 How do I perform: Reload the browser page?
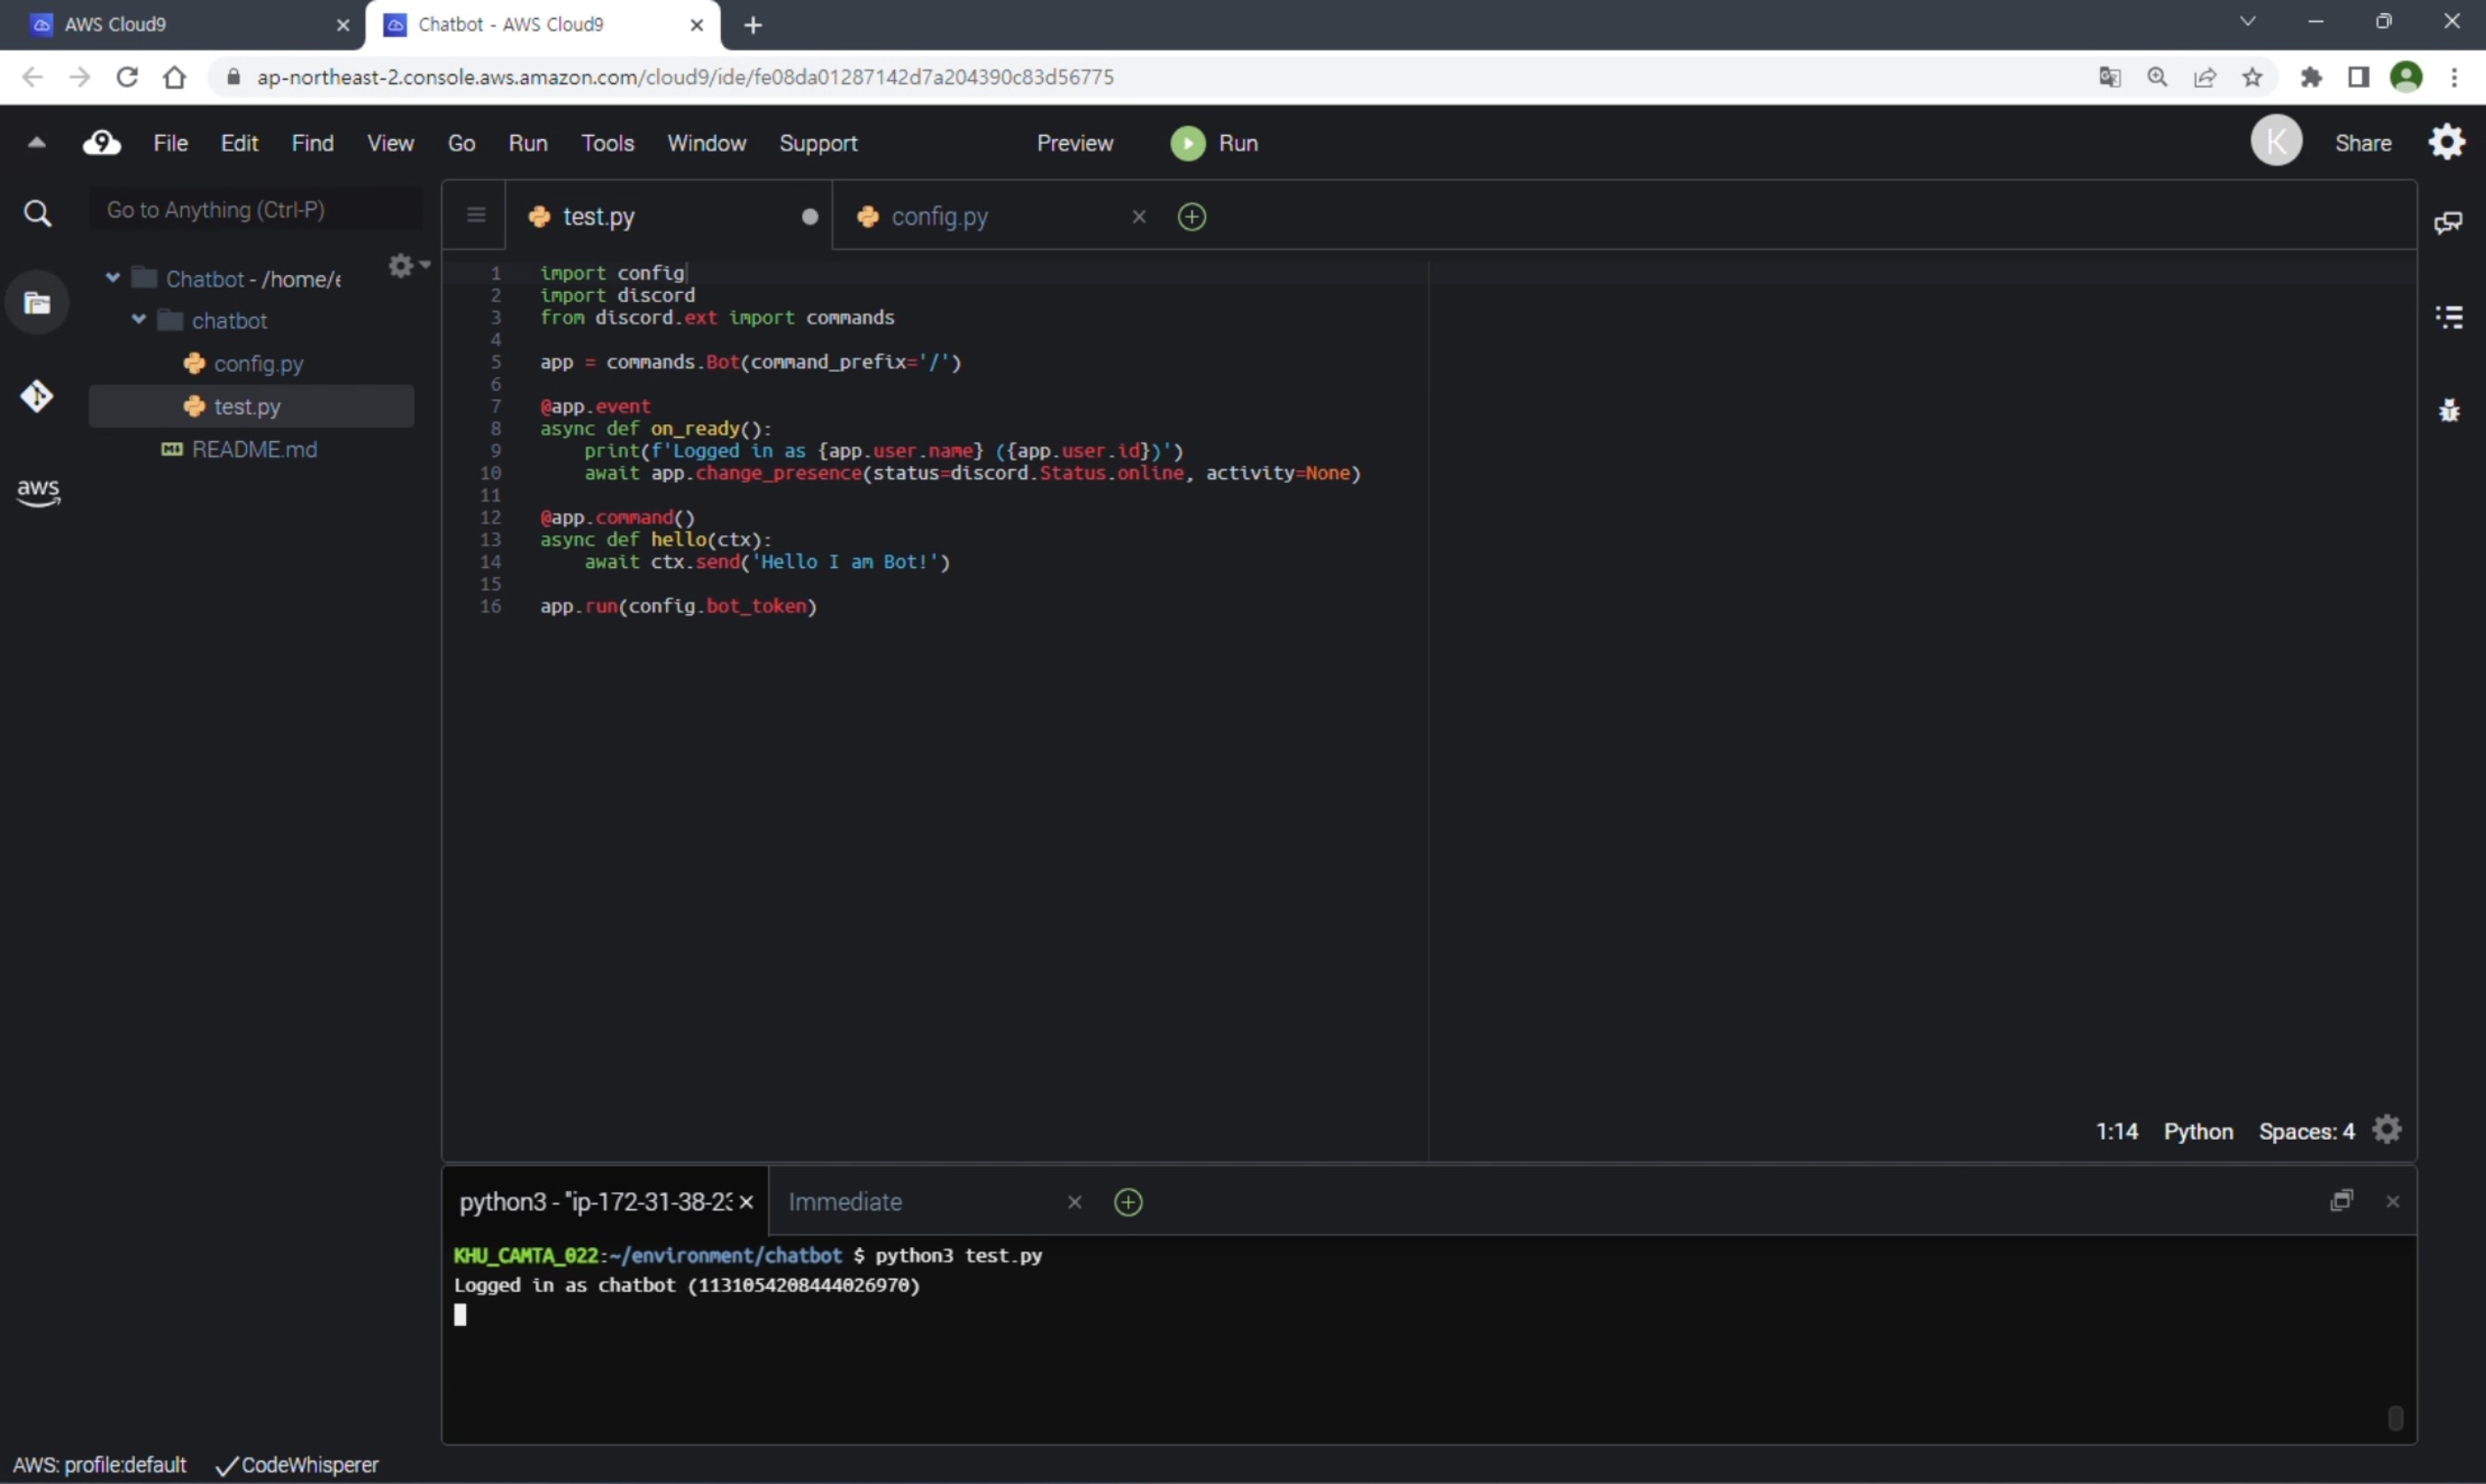tap(127, 77)
